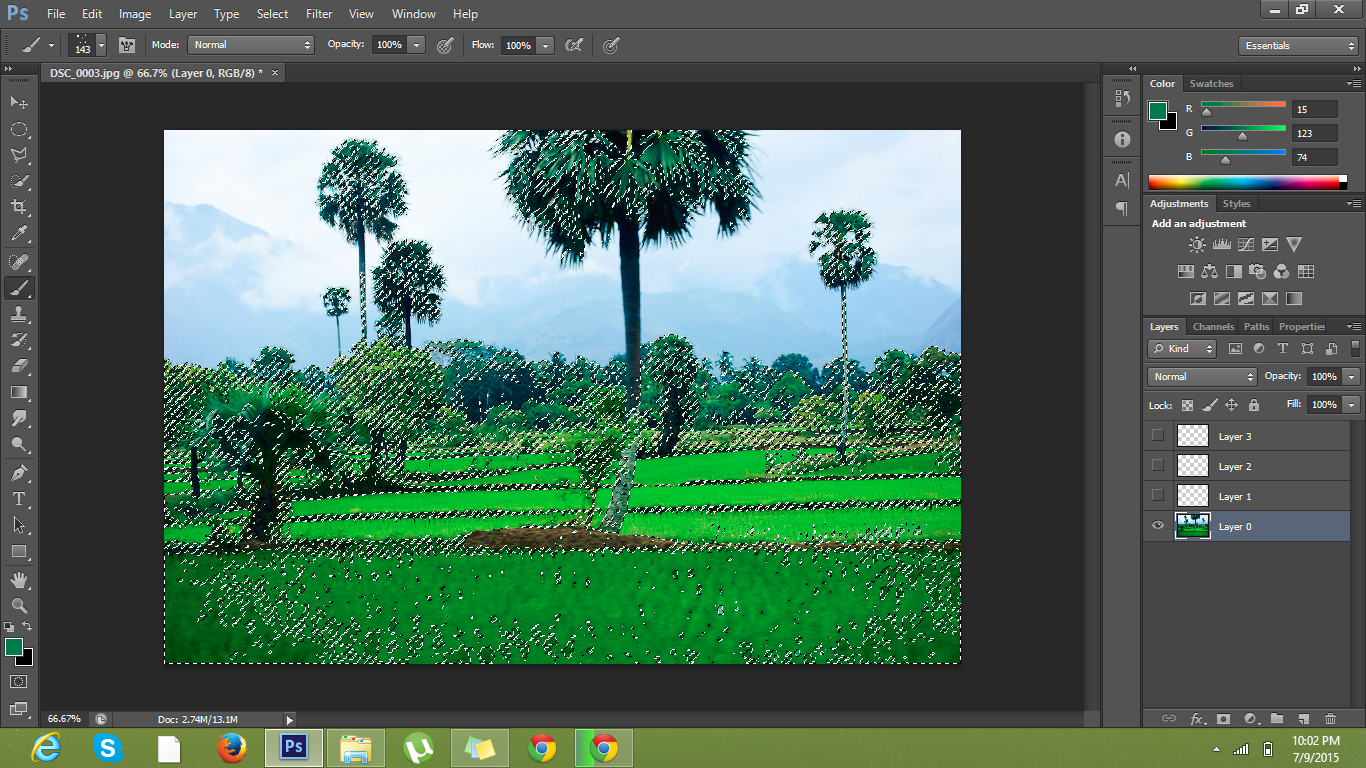This screenshot has width=1366, height=768.
Task: Select the Dodge tool
Action: tap(19, 444)
